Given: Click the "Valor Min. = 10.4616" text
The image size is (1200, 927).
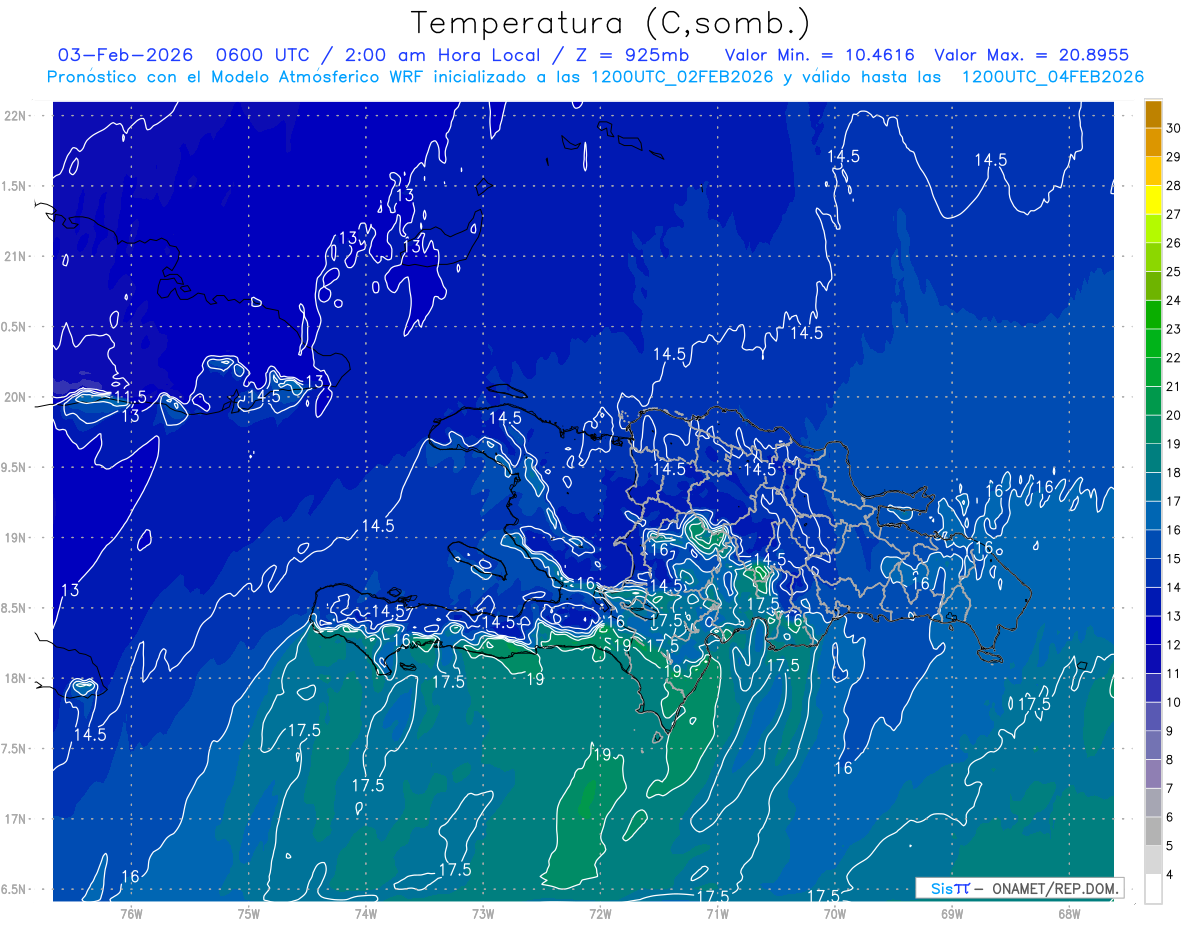Looking at the screenshot, I should (x=820, y=55).
